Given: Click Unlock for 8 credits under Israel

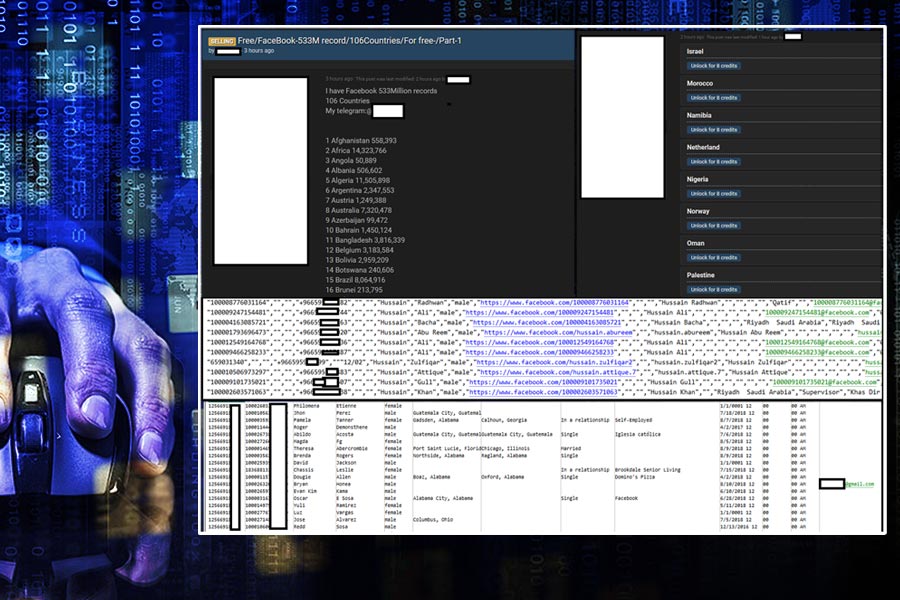Looking at the screenshot, I should [x=714, y=66].
